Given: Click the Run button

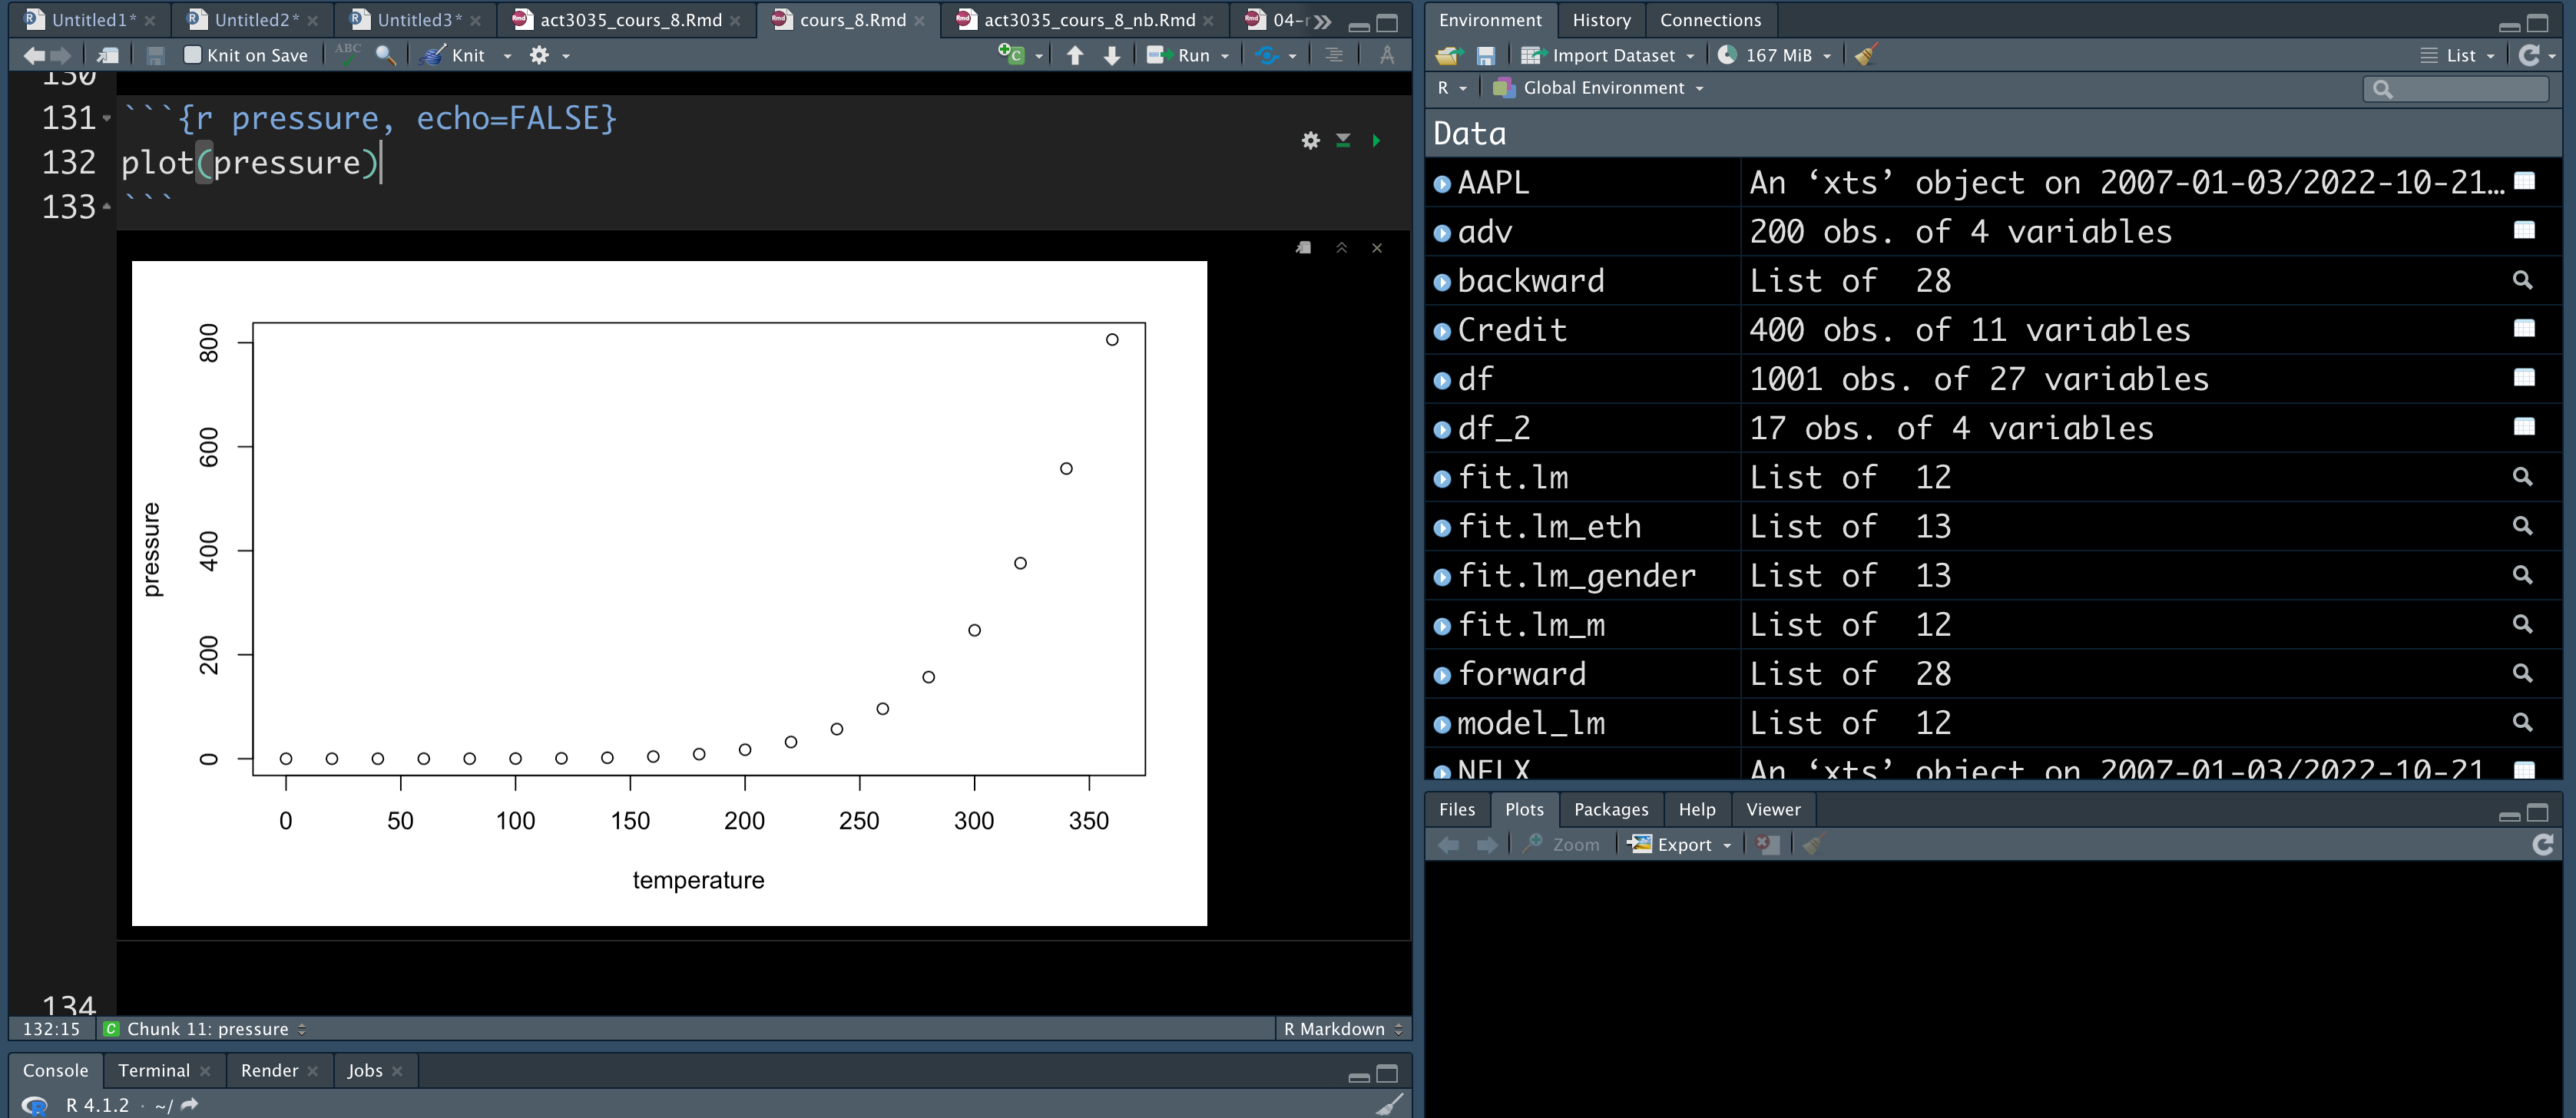Looking at the screenshot, I should pyautogui.click(x=1179, y=56).
